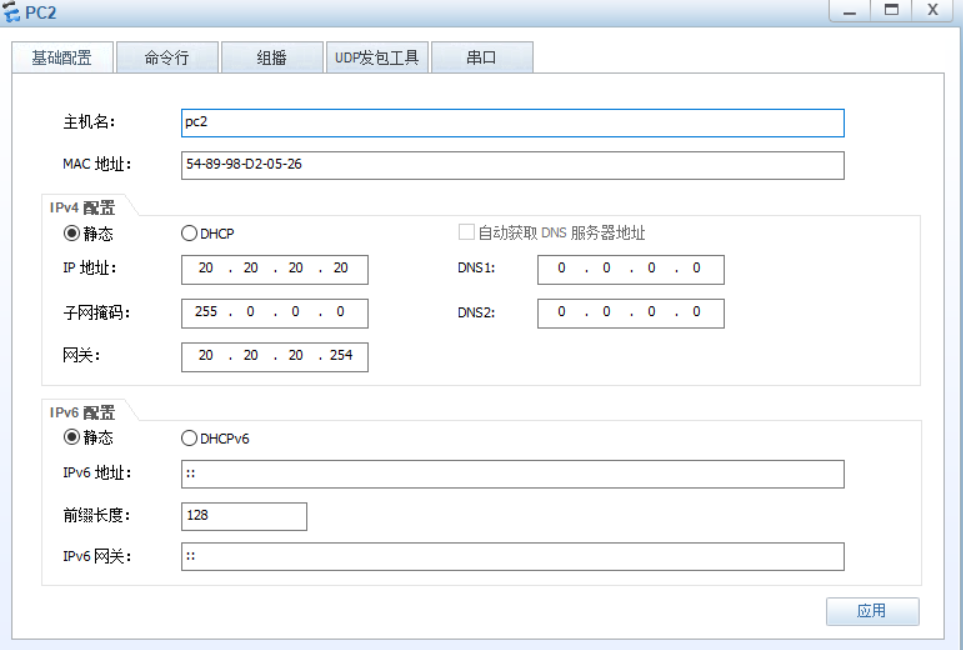963x650 pixels.
Task: Click the MAC 地址 input field
Action: (513, 165)
